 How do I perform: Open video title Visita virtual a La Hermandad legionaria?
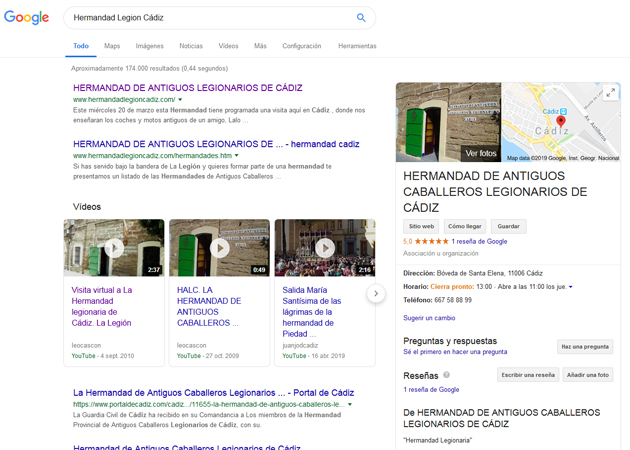click(102, 306)
